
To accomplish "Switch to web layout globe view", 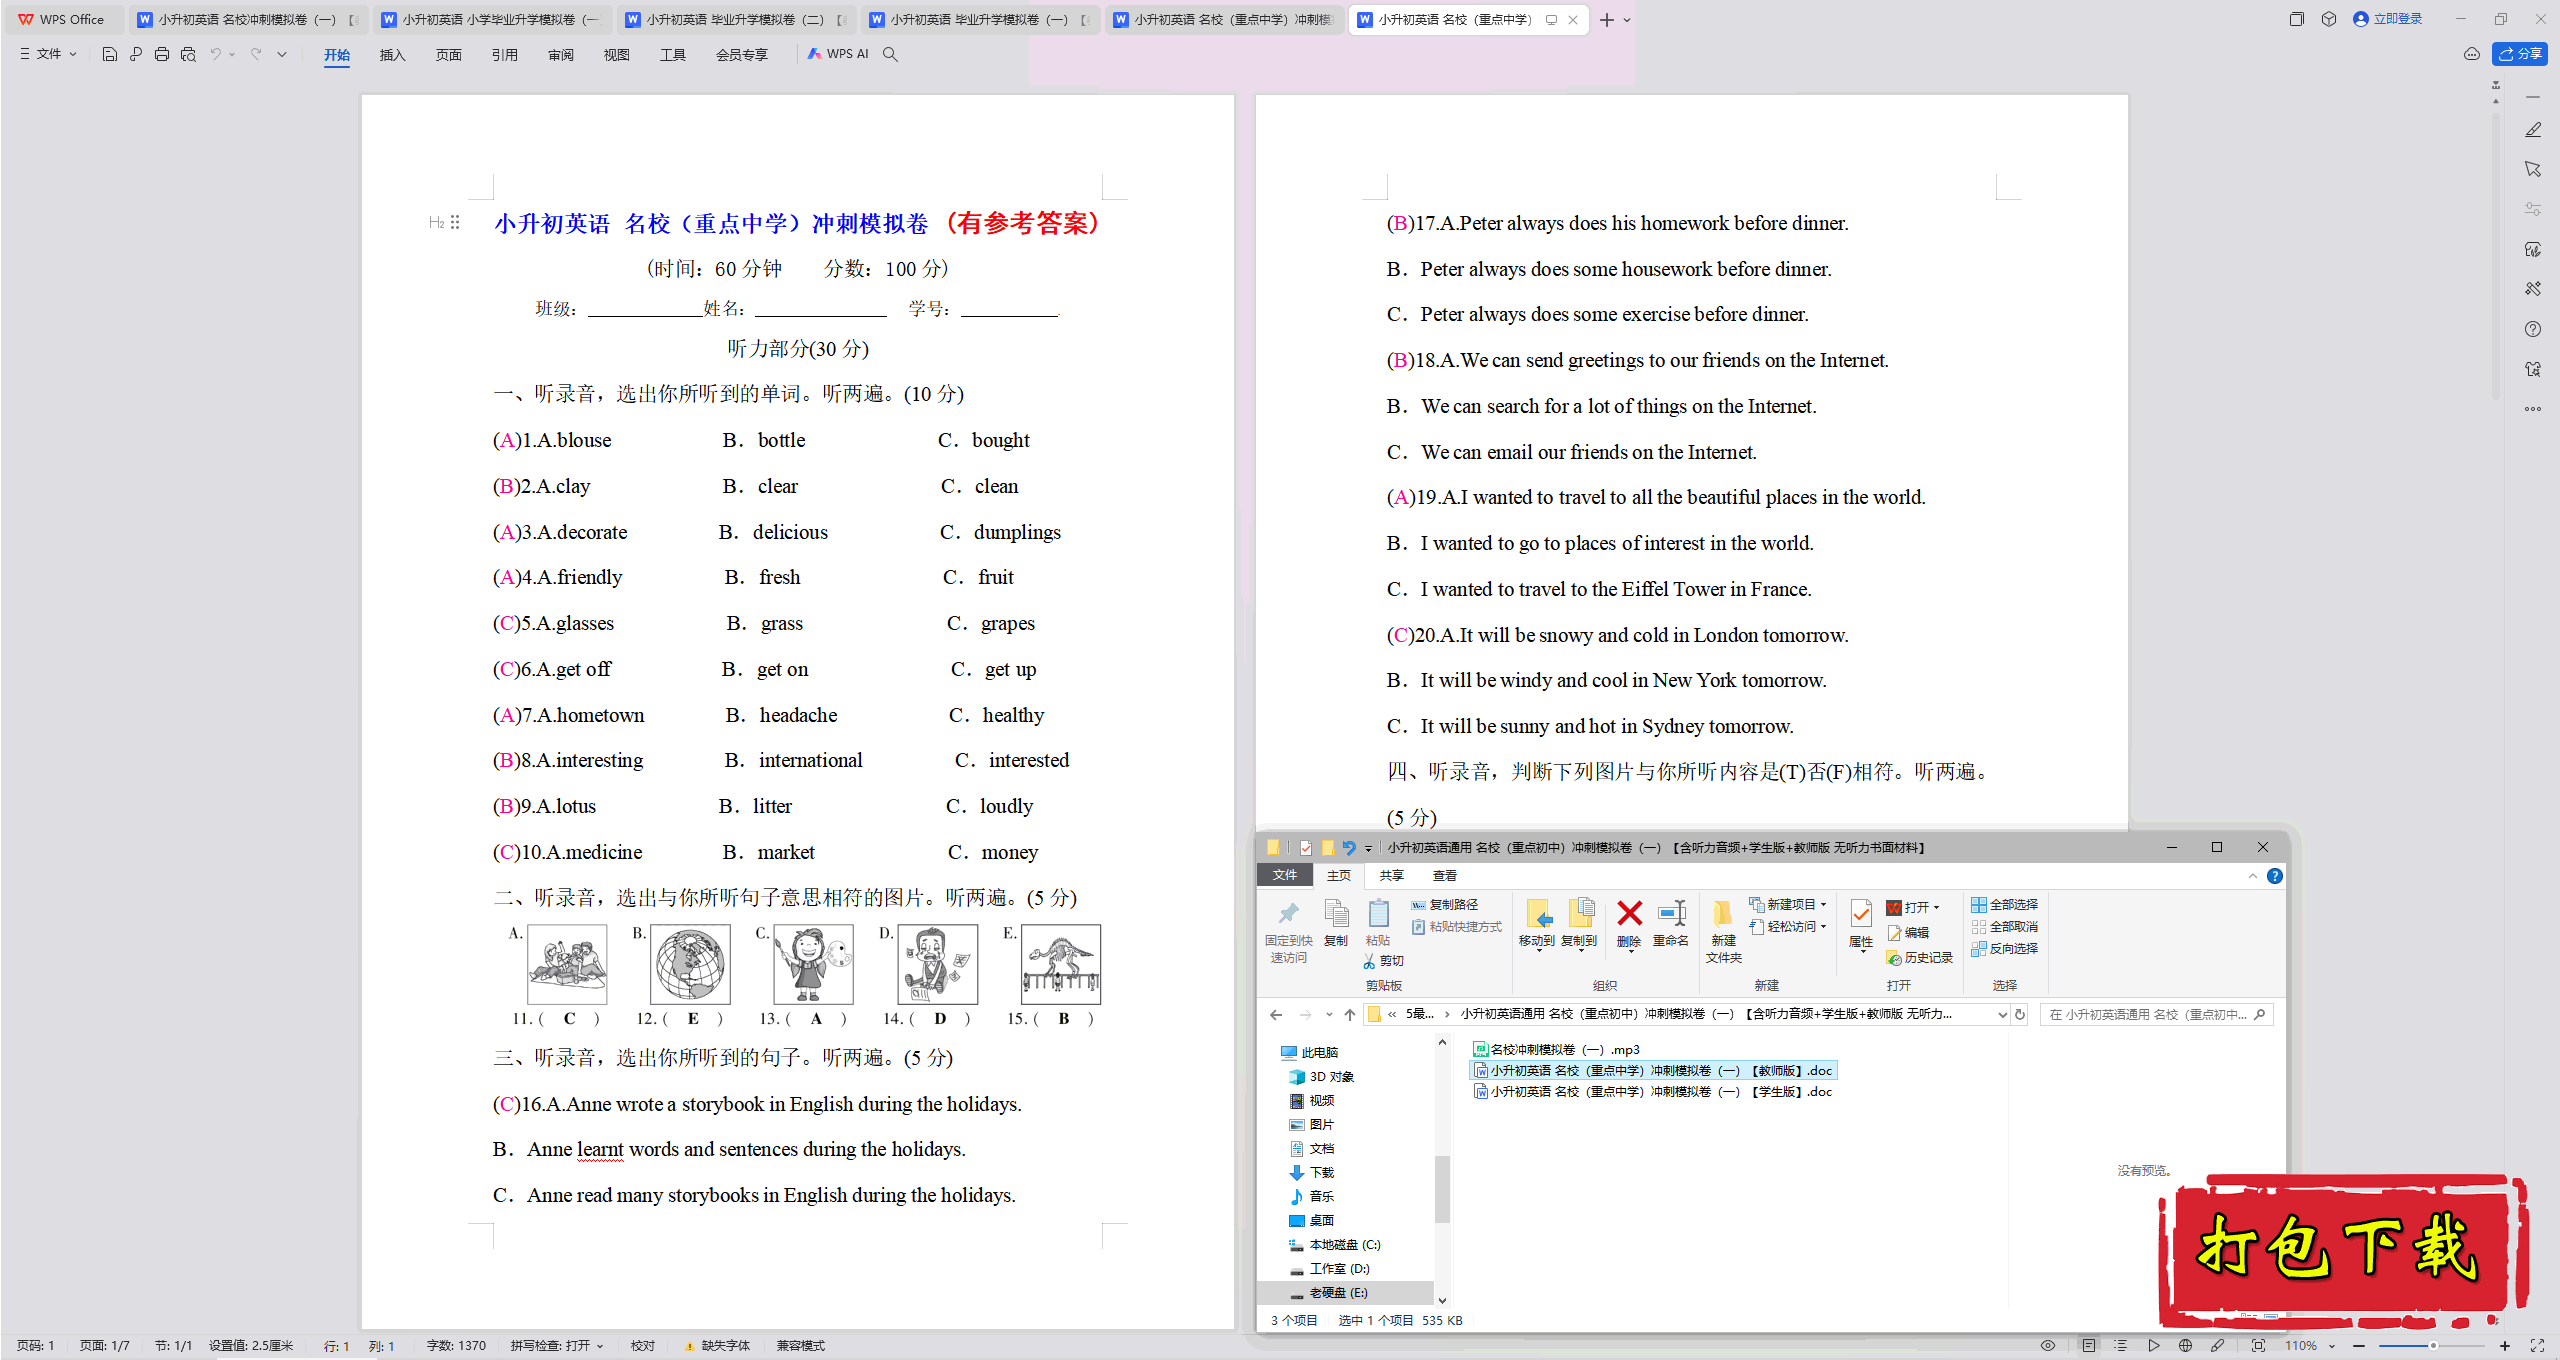I will 2185,1345.
